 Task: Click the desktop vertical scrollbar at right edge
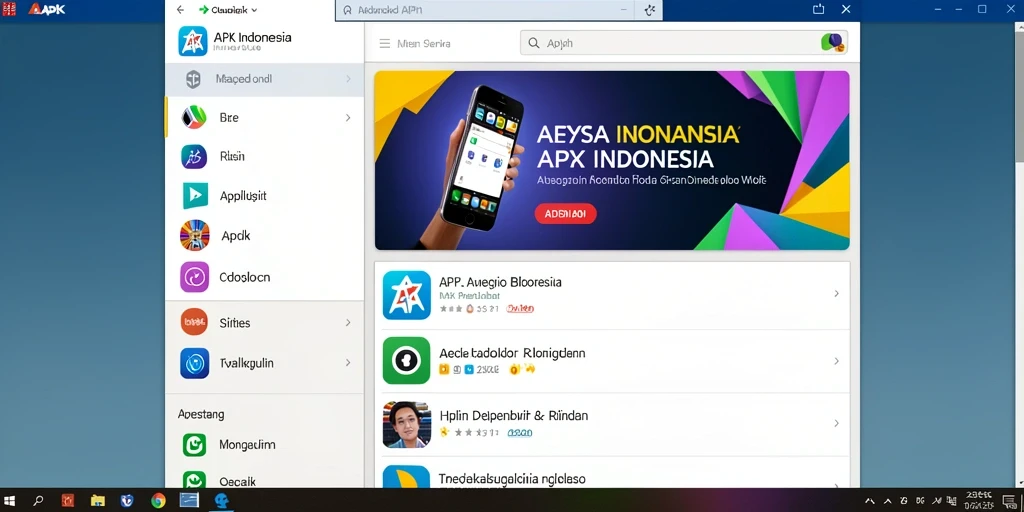[x=1019, y=255]
